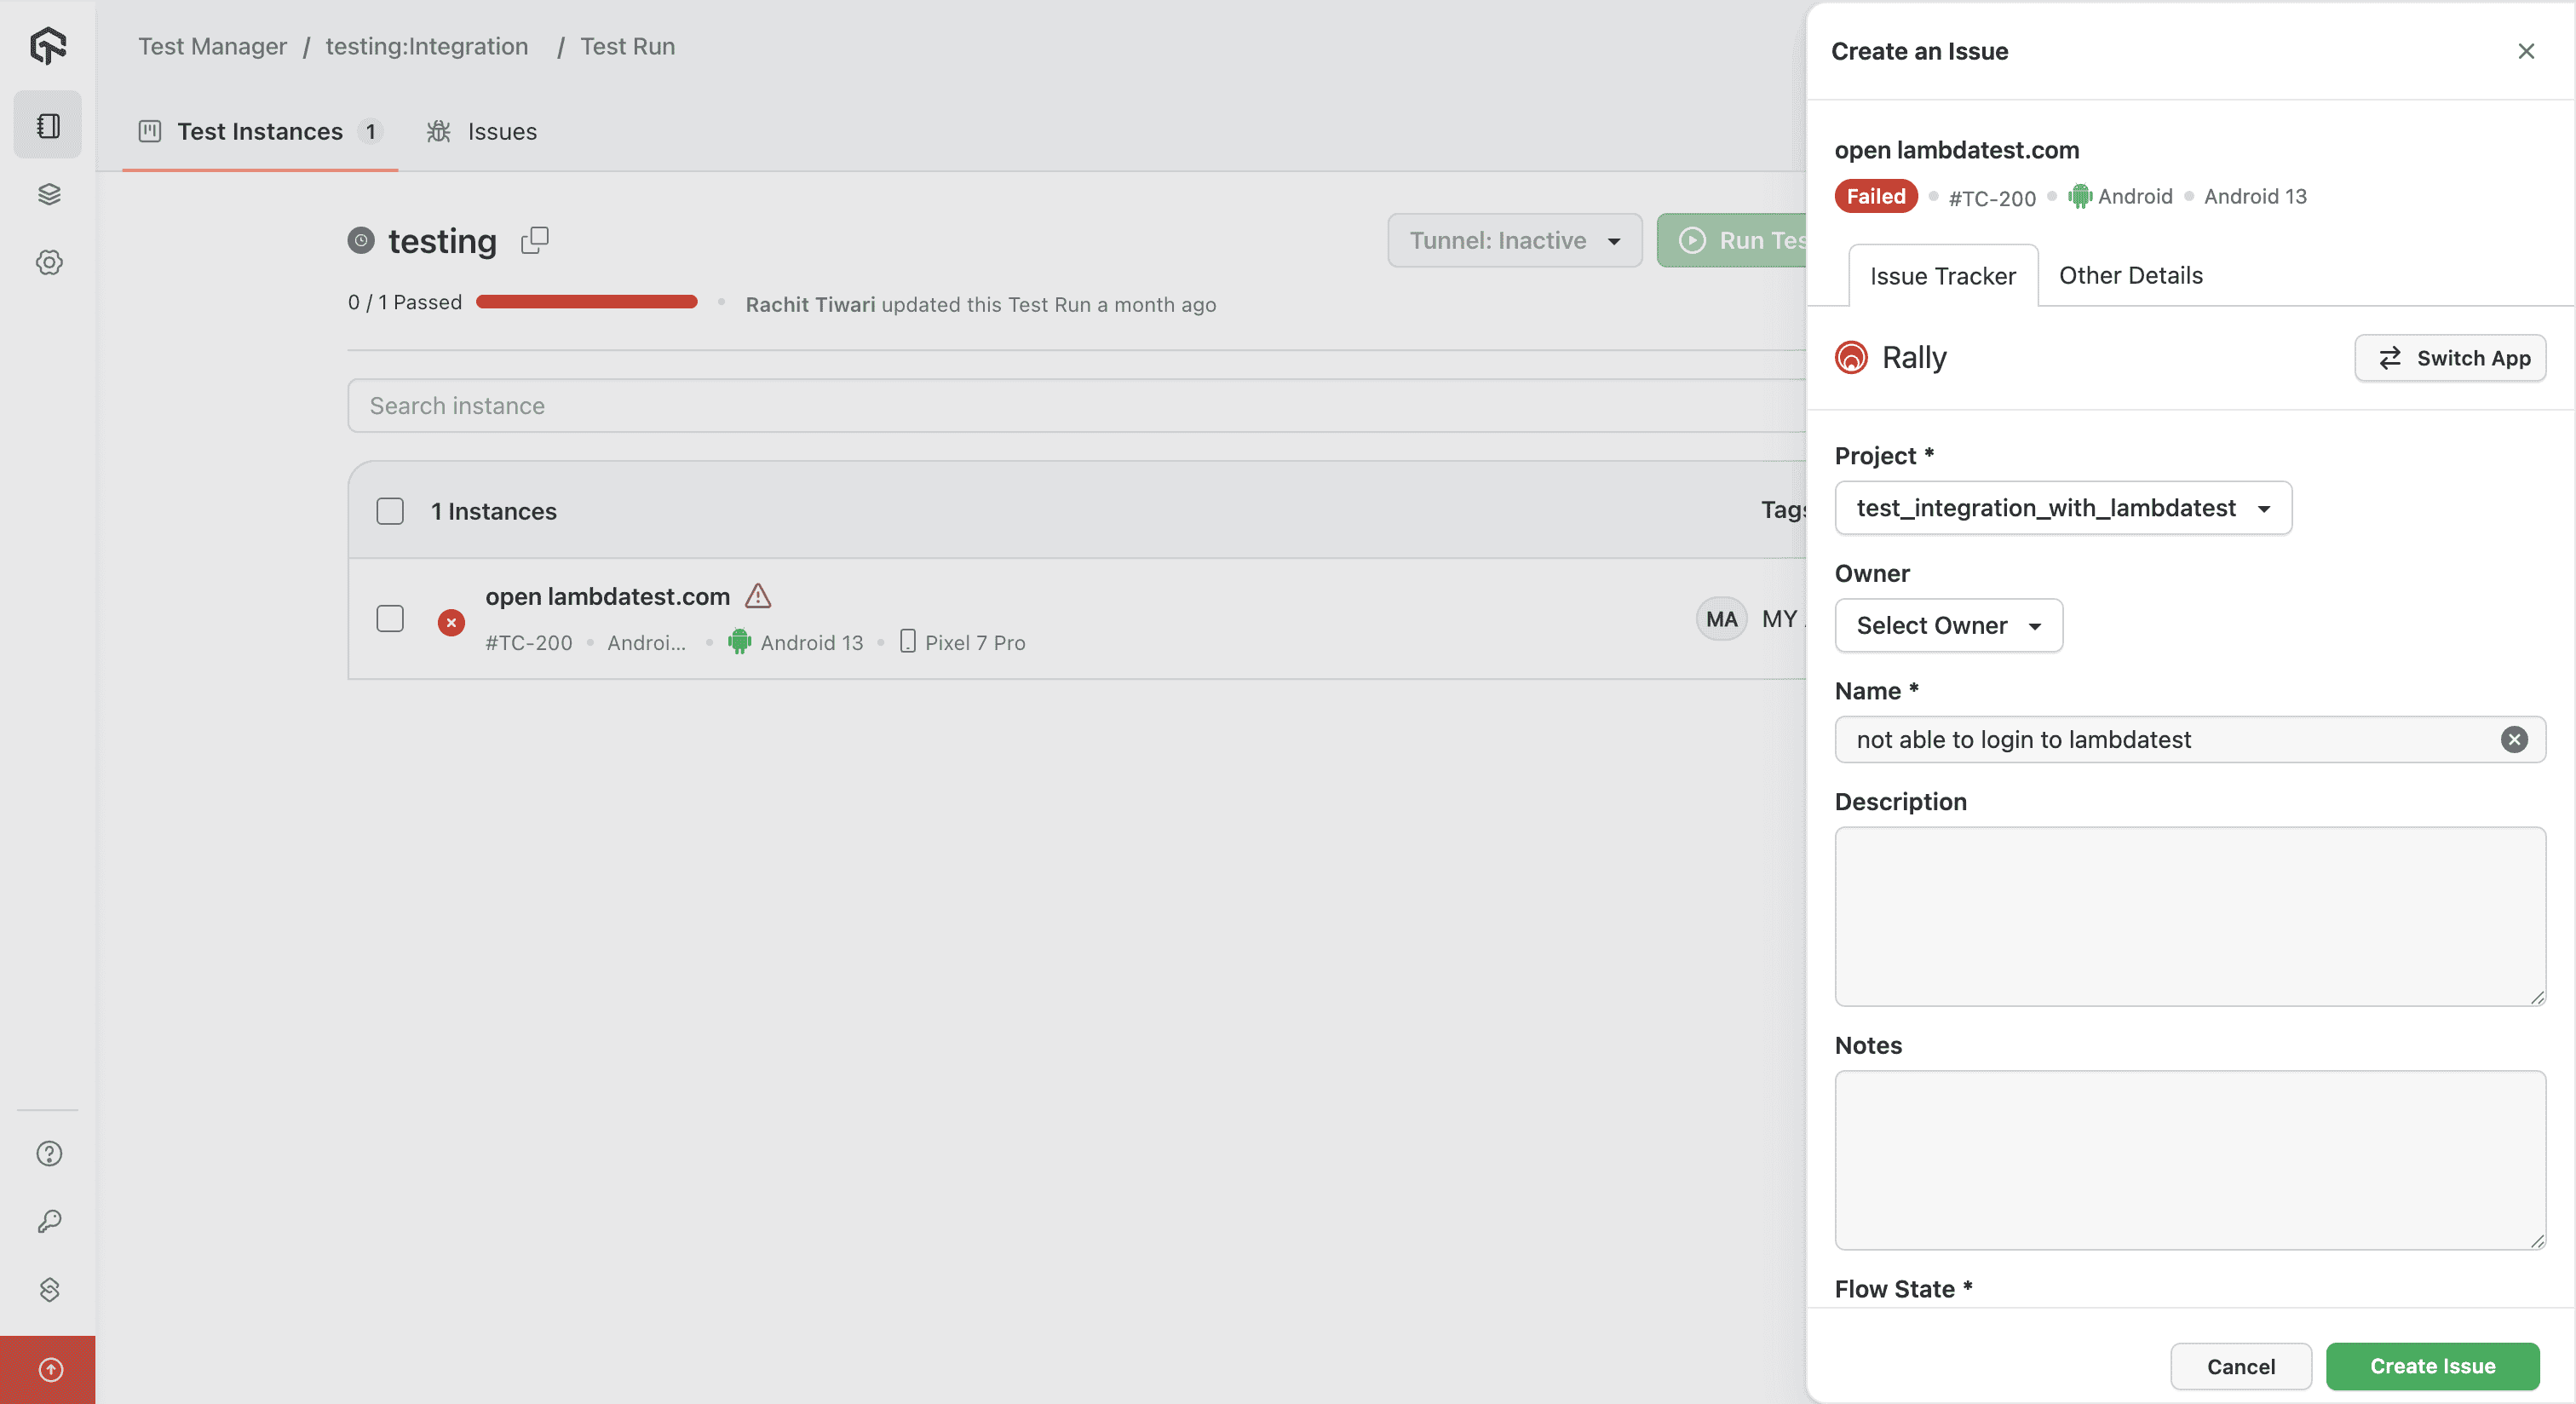
Task: Clear the Name field with X icon
Action: (x=2514, y=739)
